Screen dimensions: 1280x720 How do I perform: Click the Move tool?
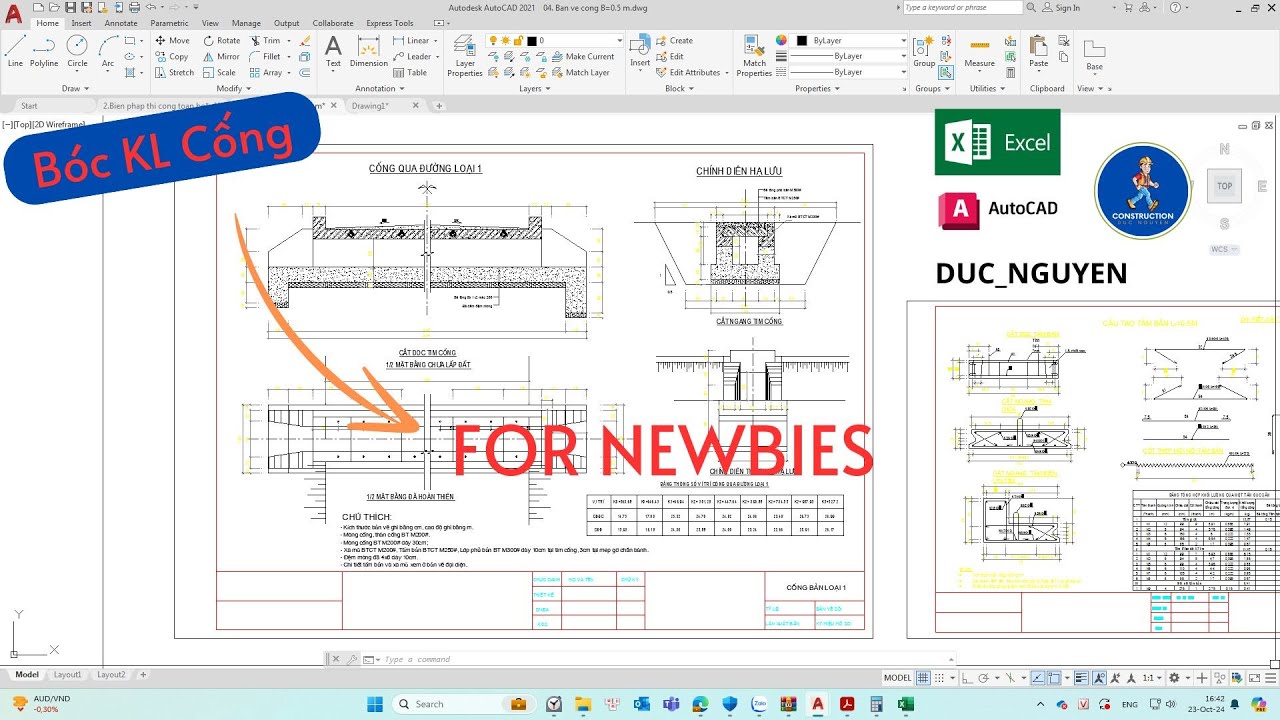(x=172, y=41)
